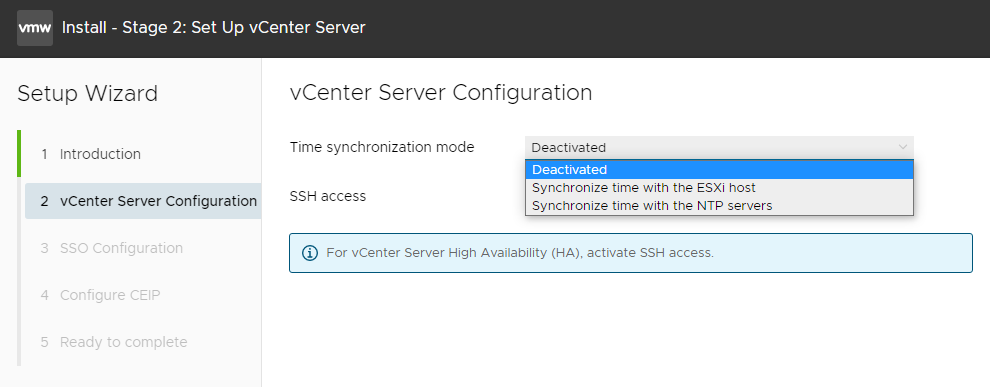Click the step number 2 in sidebar
Image resolution: width=990 pixels, height=387 pixels.
pos(44,201)
